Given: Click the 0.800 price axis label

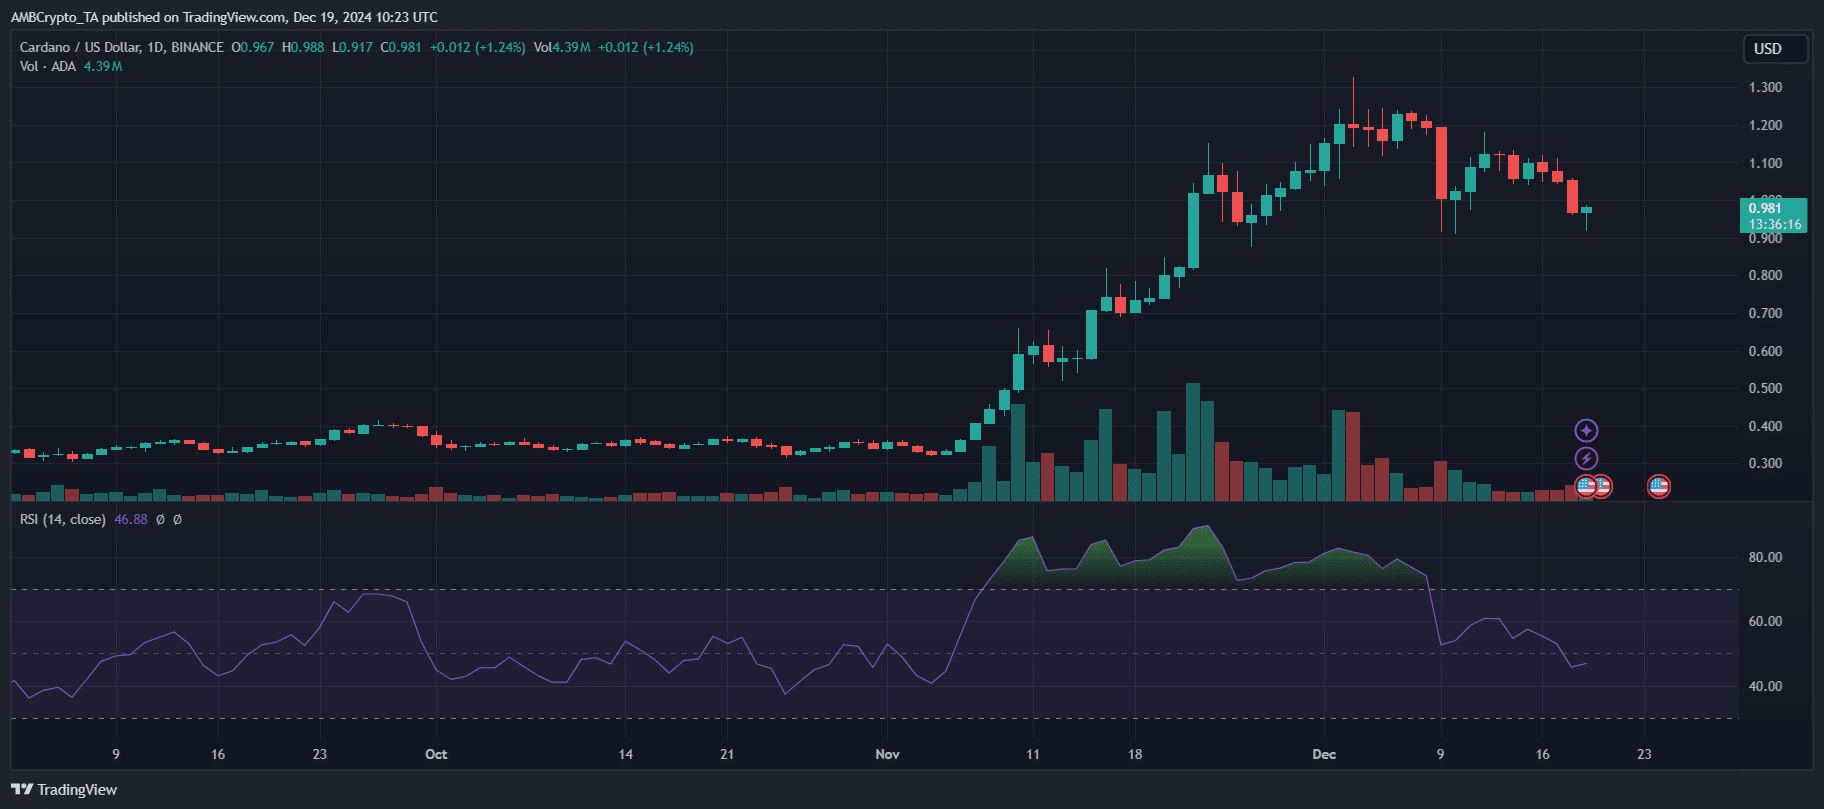Looking at the screenshot, I should point(1765,275).
